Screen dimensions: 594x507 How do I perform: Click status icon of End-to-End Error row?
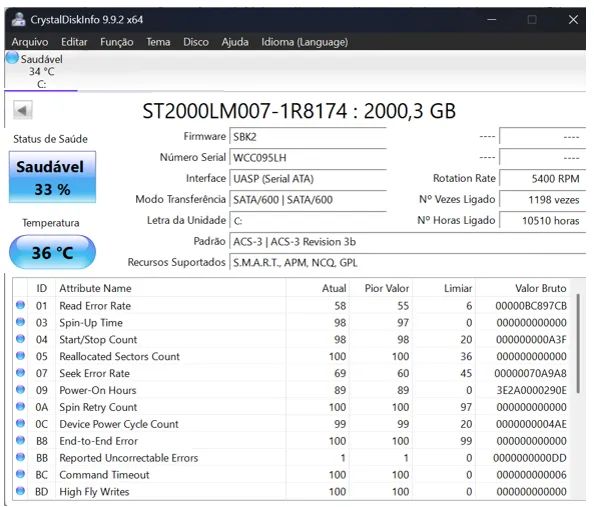[20, 440]
